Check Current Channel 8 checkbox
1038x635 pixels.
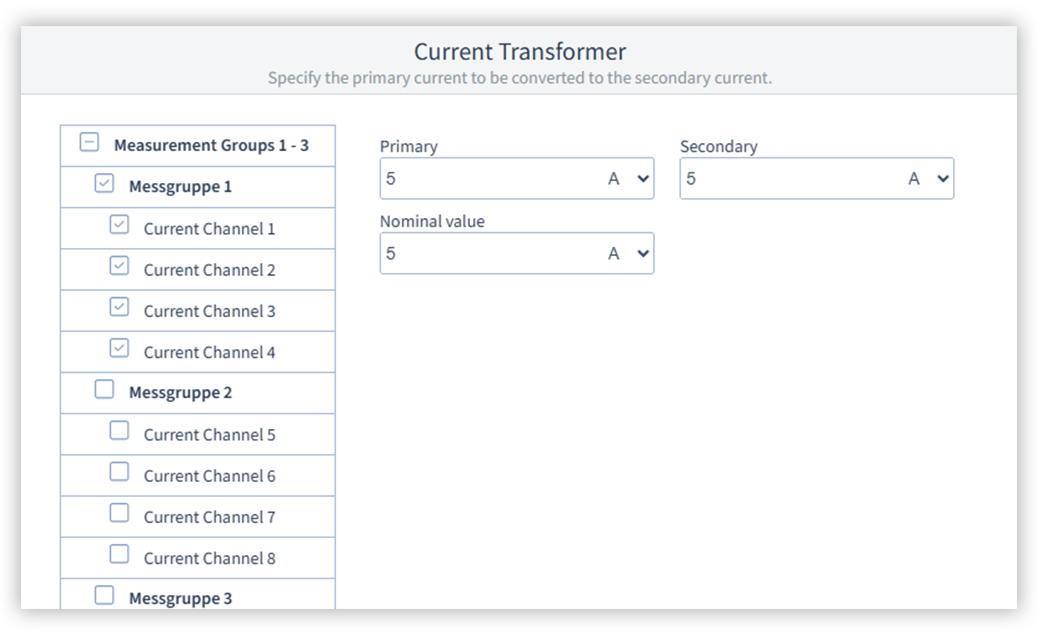[119, 554]
